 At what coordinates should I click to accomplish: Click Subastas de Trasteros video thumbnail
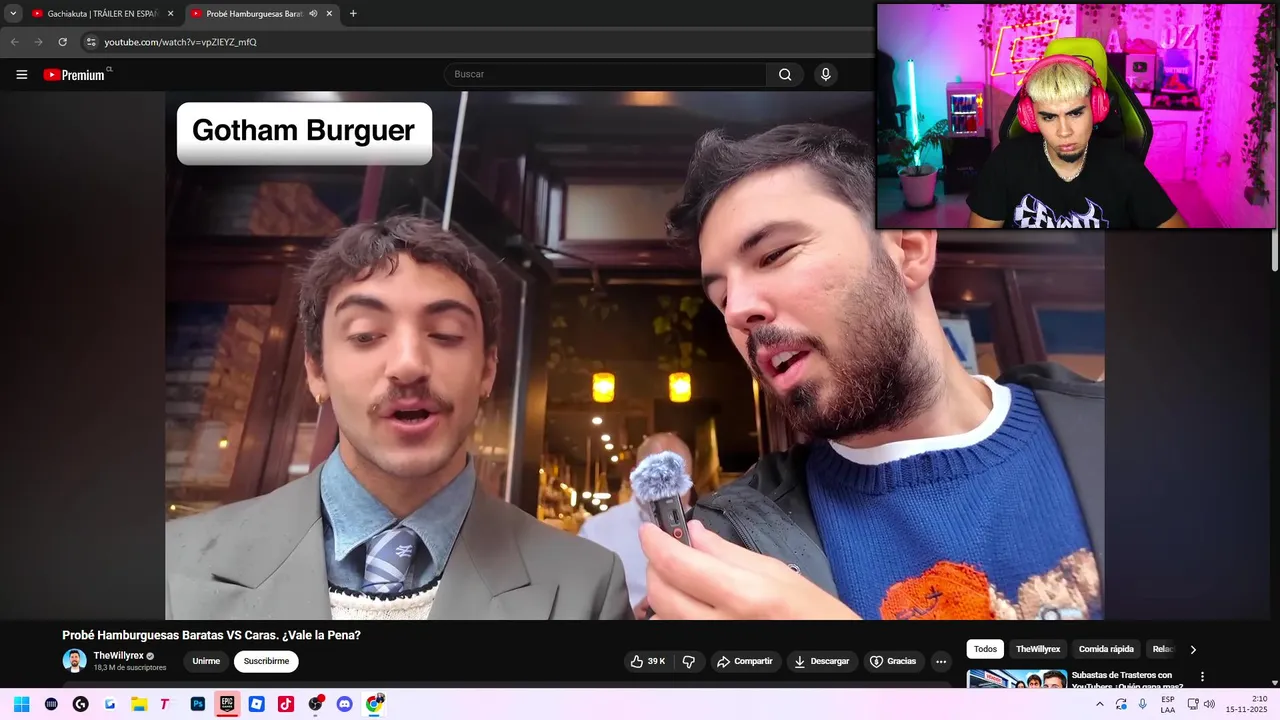(1016, 679)
